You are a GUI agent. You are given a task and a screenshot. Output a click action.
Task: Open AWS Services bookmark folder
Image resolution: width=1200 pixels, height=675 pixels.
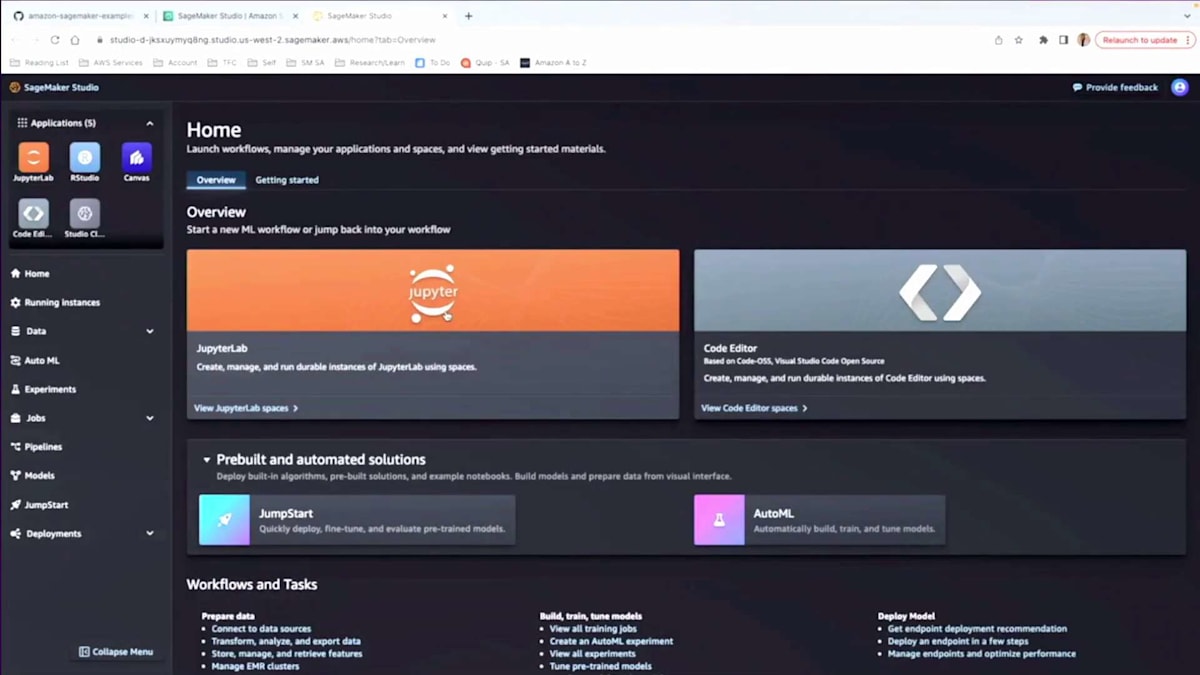tap(111, 62)
